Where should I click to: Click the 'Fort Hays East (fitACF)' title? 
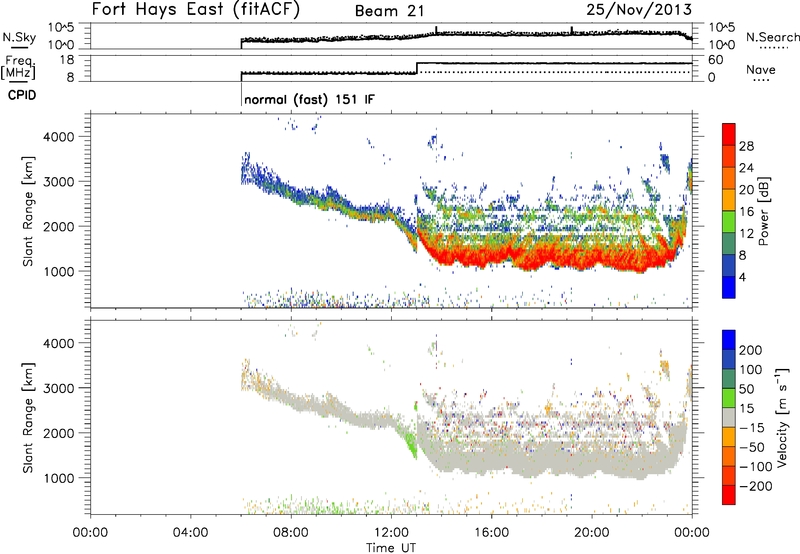[x=196, y=10]
